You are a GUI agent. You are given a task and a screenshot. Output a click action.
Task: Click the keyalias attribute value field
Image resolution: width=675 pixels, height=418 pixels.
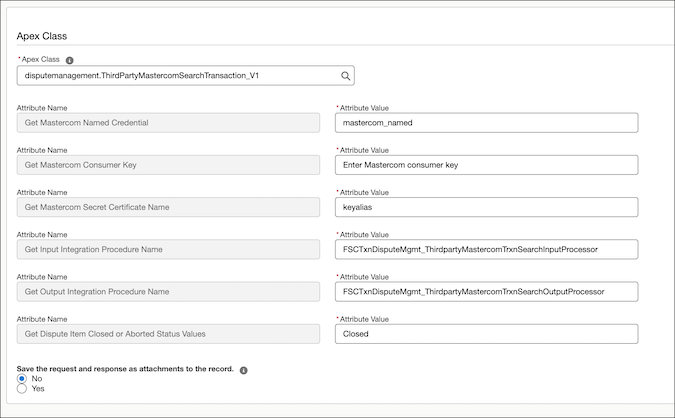pyautogui.click(x=486, y=207)
